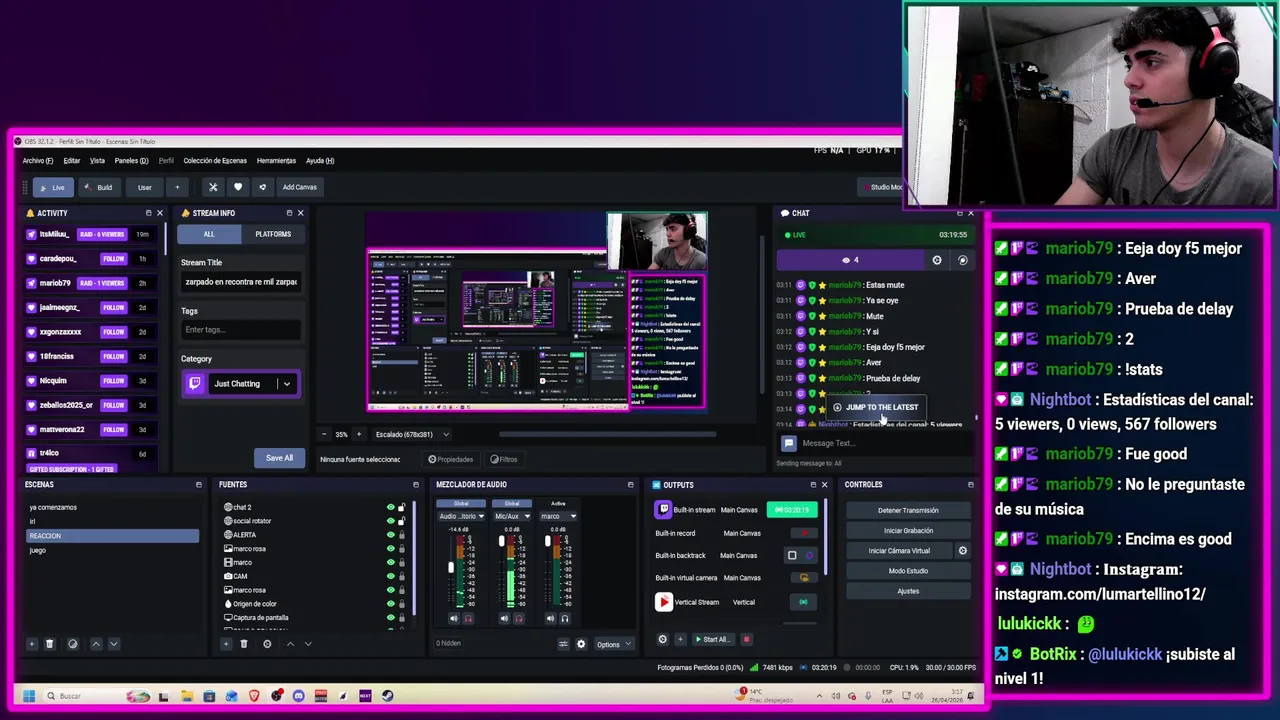Undock the Mezclador de Audio panel

[630, 484]
